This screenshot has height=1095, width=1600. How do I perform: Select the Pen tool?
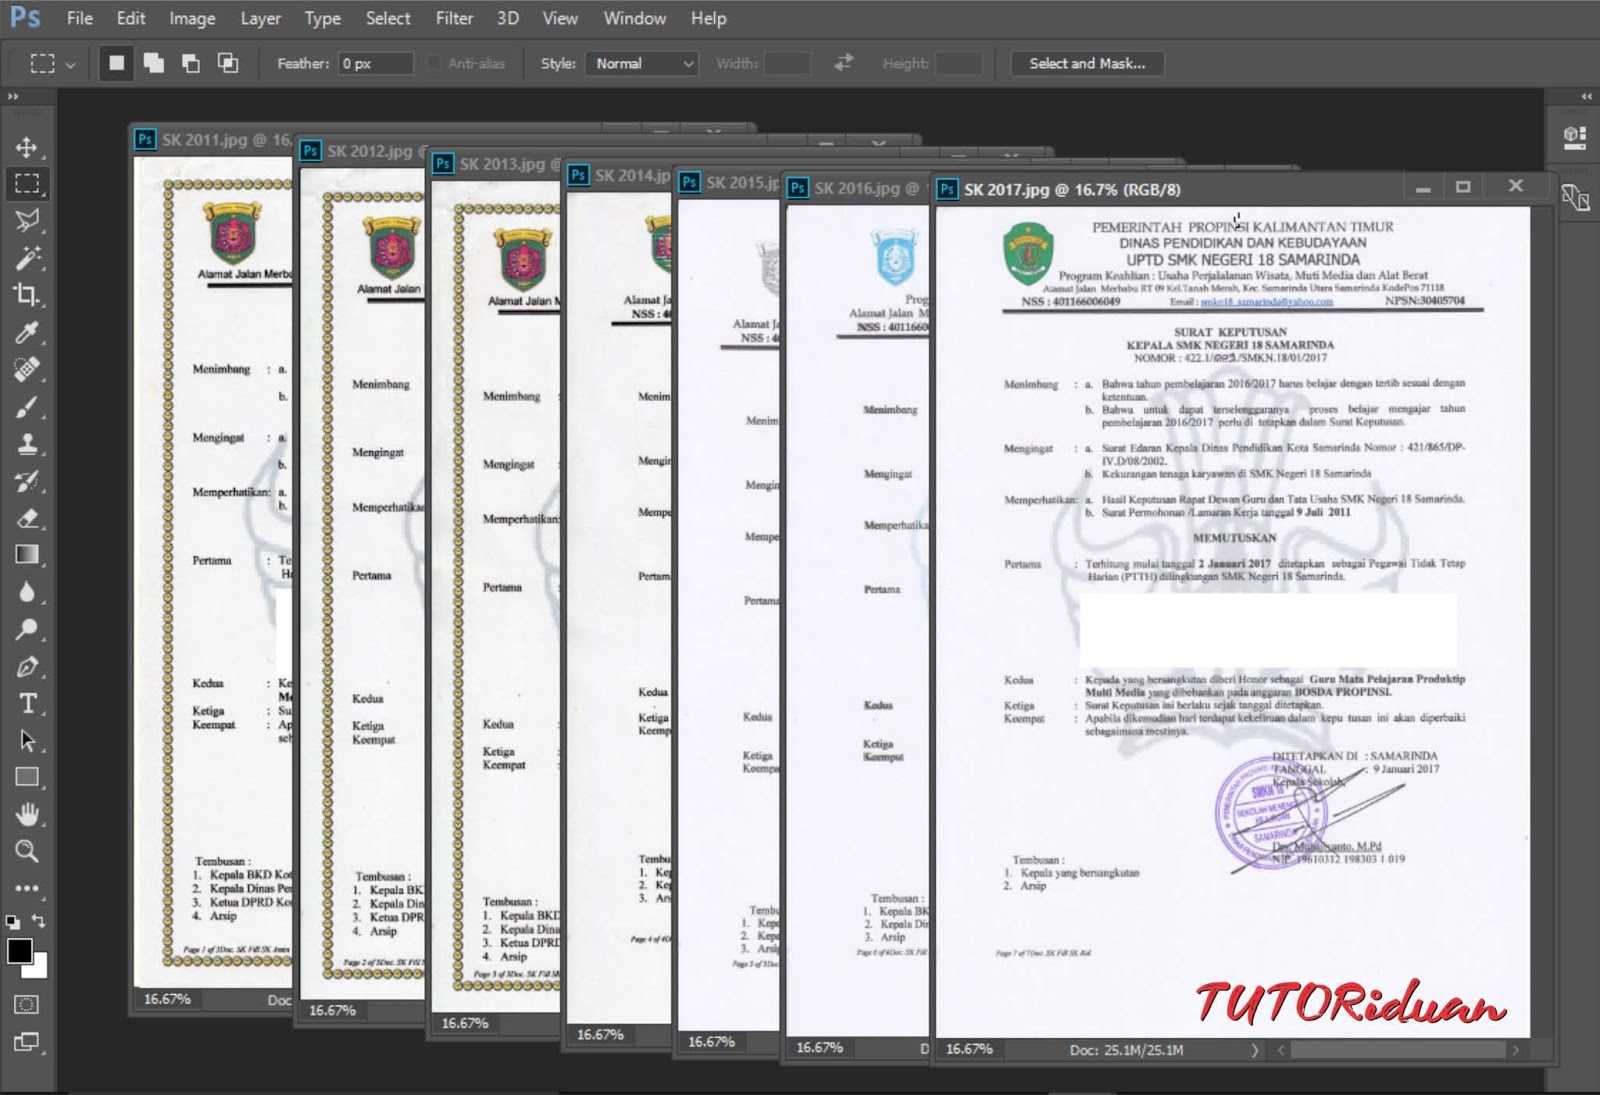pos(27,667)
